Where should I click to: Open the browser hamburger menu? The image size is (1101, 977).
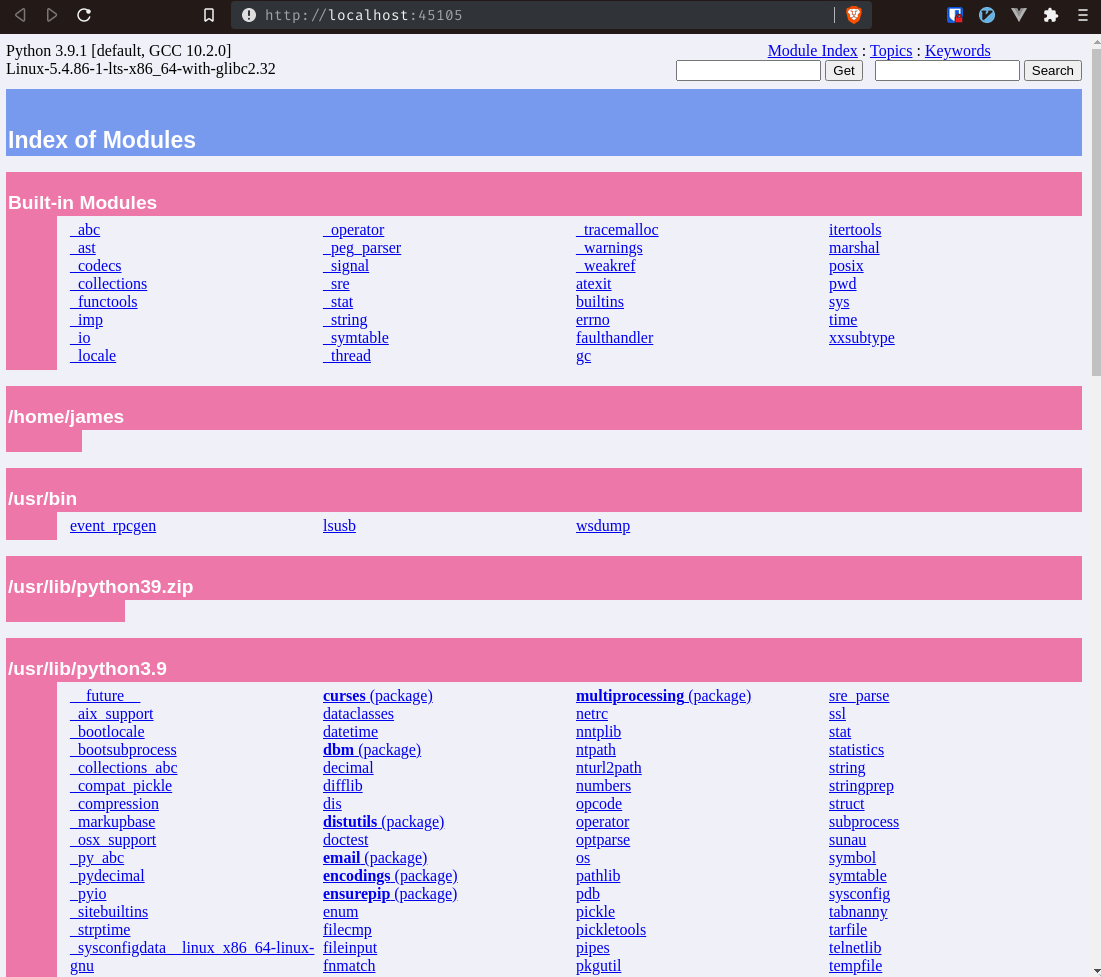[1082, 15]
